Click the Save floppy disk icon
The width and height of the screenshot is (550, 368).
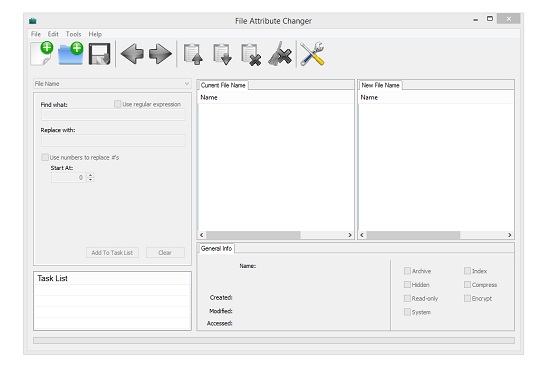100,54
